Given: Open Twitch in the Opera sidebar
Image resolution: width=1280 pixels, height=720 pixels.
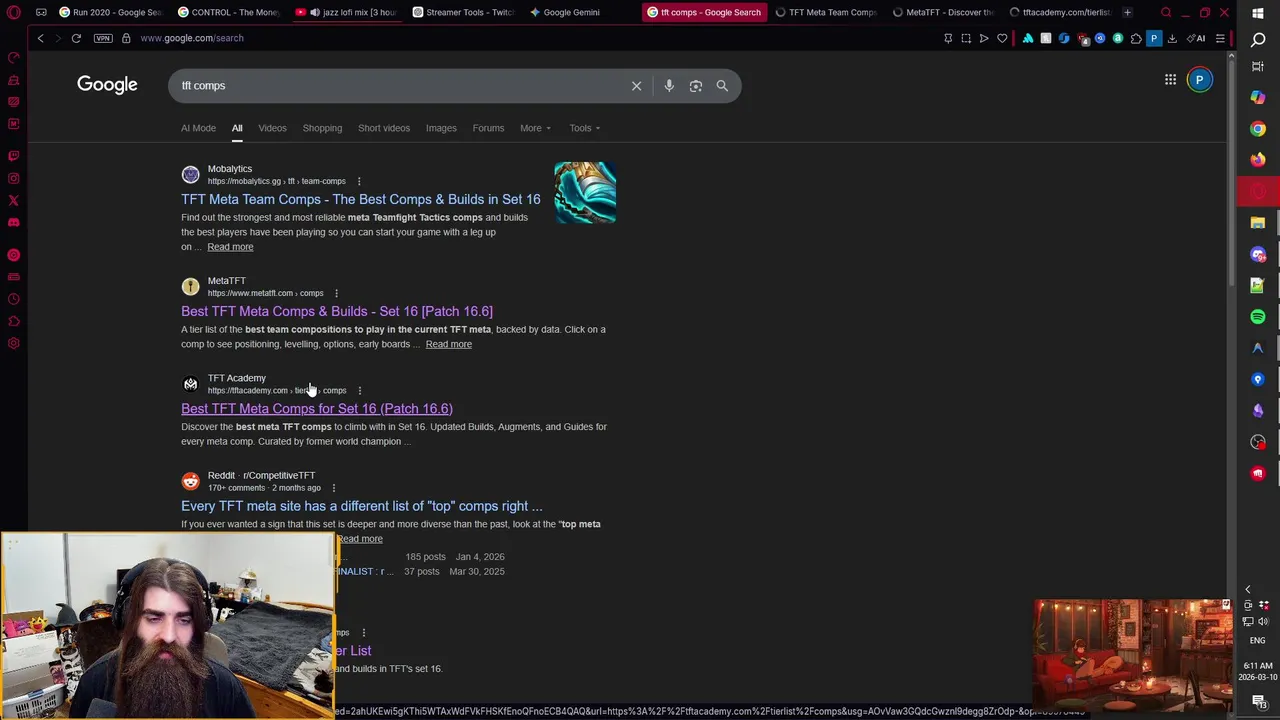Looking at the screenshot, I should click(x=13, y=156).
